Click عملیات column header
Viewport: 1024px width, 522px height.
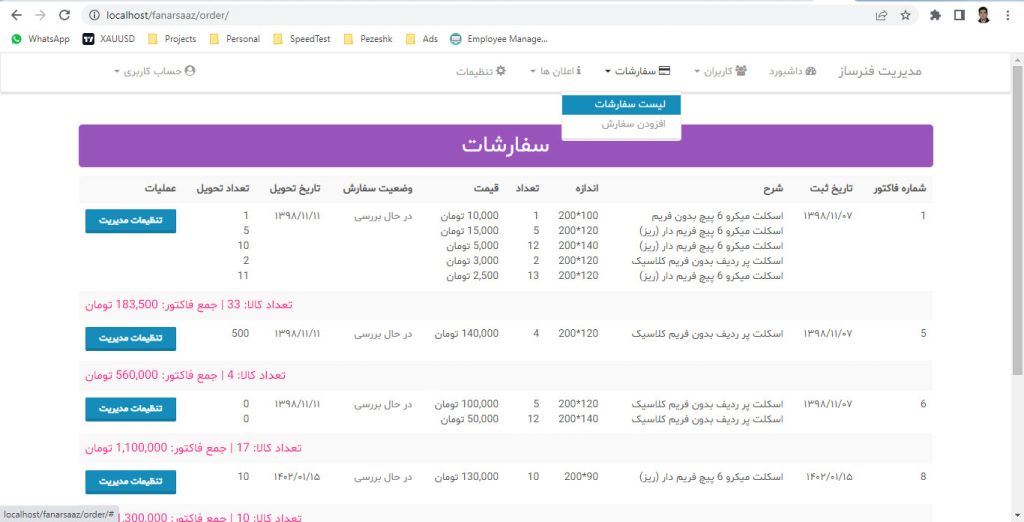[x=161, y=189]
